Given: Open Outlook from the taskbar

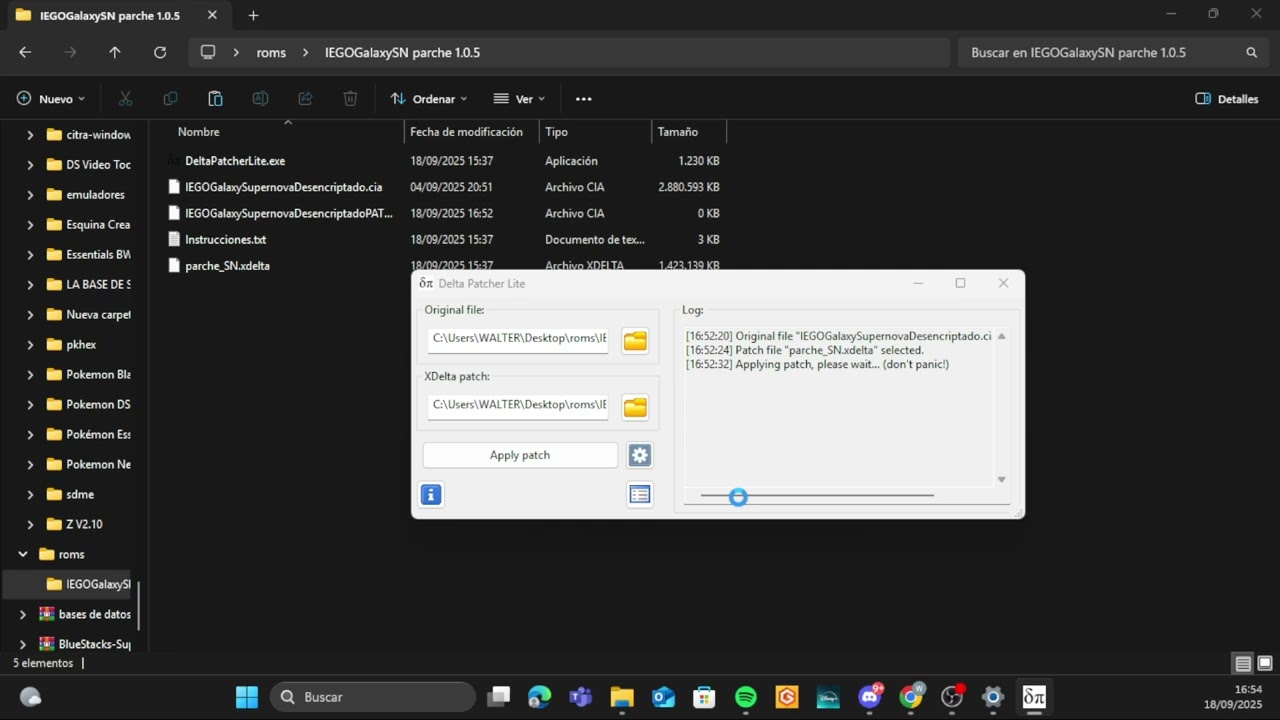Looking at the screenshot, I should [663, 697].
